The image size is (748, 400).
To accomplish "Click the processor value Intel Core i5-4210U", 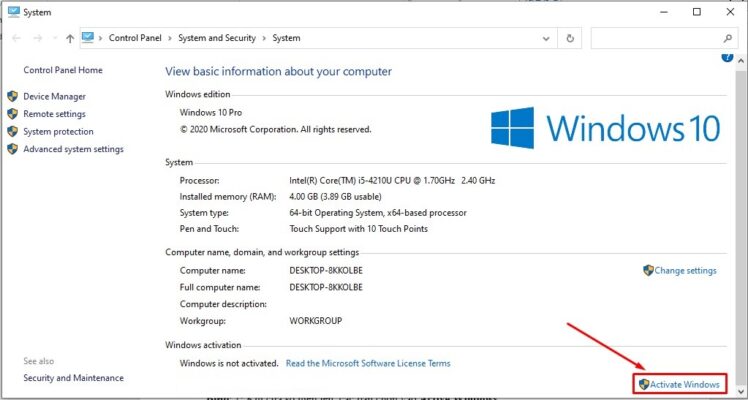I will pyautogui.click(x=392, y=181).
